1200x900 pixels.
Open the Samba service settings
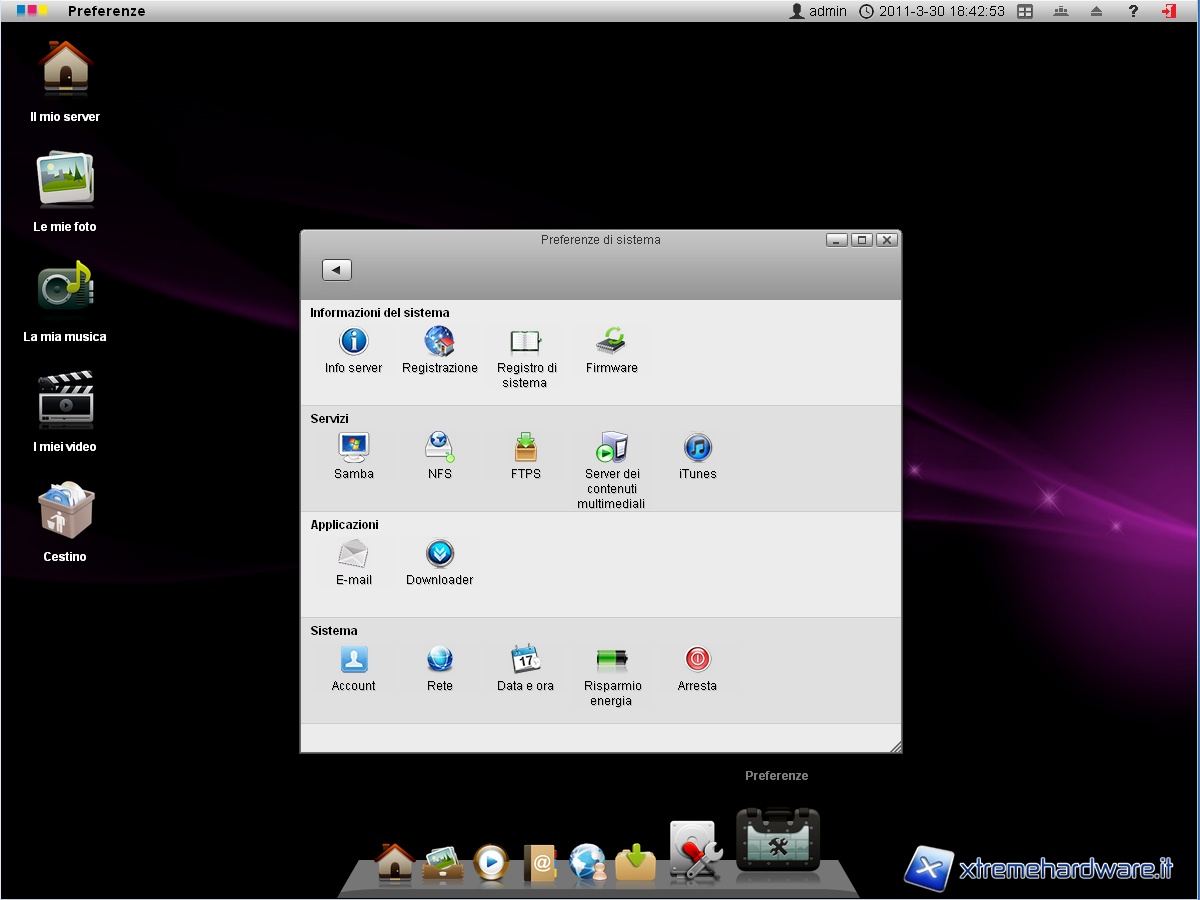(354, 449)
